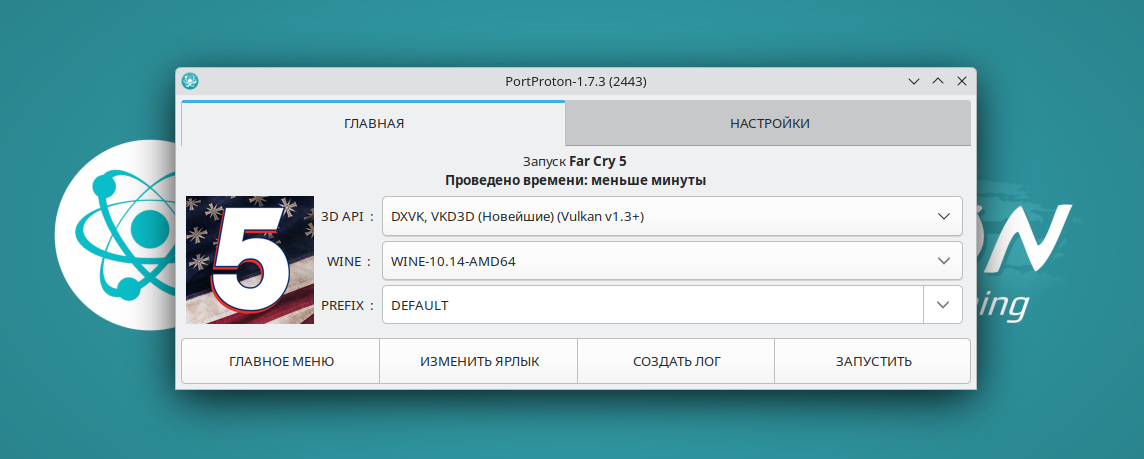Maximize the PortProton window
The width and height of the screenshot is (1144, 459).
(937, 81)
